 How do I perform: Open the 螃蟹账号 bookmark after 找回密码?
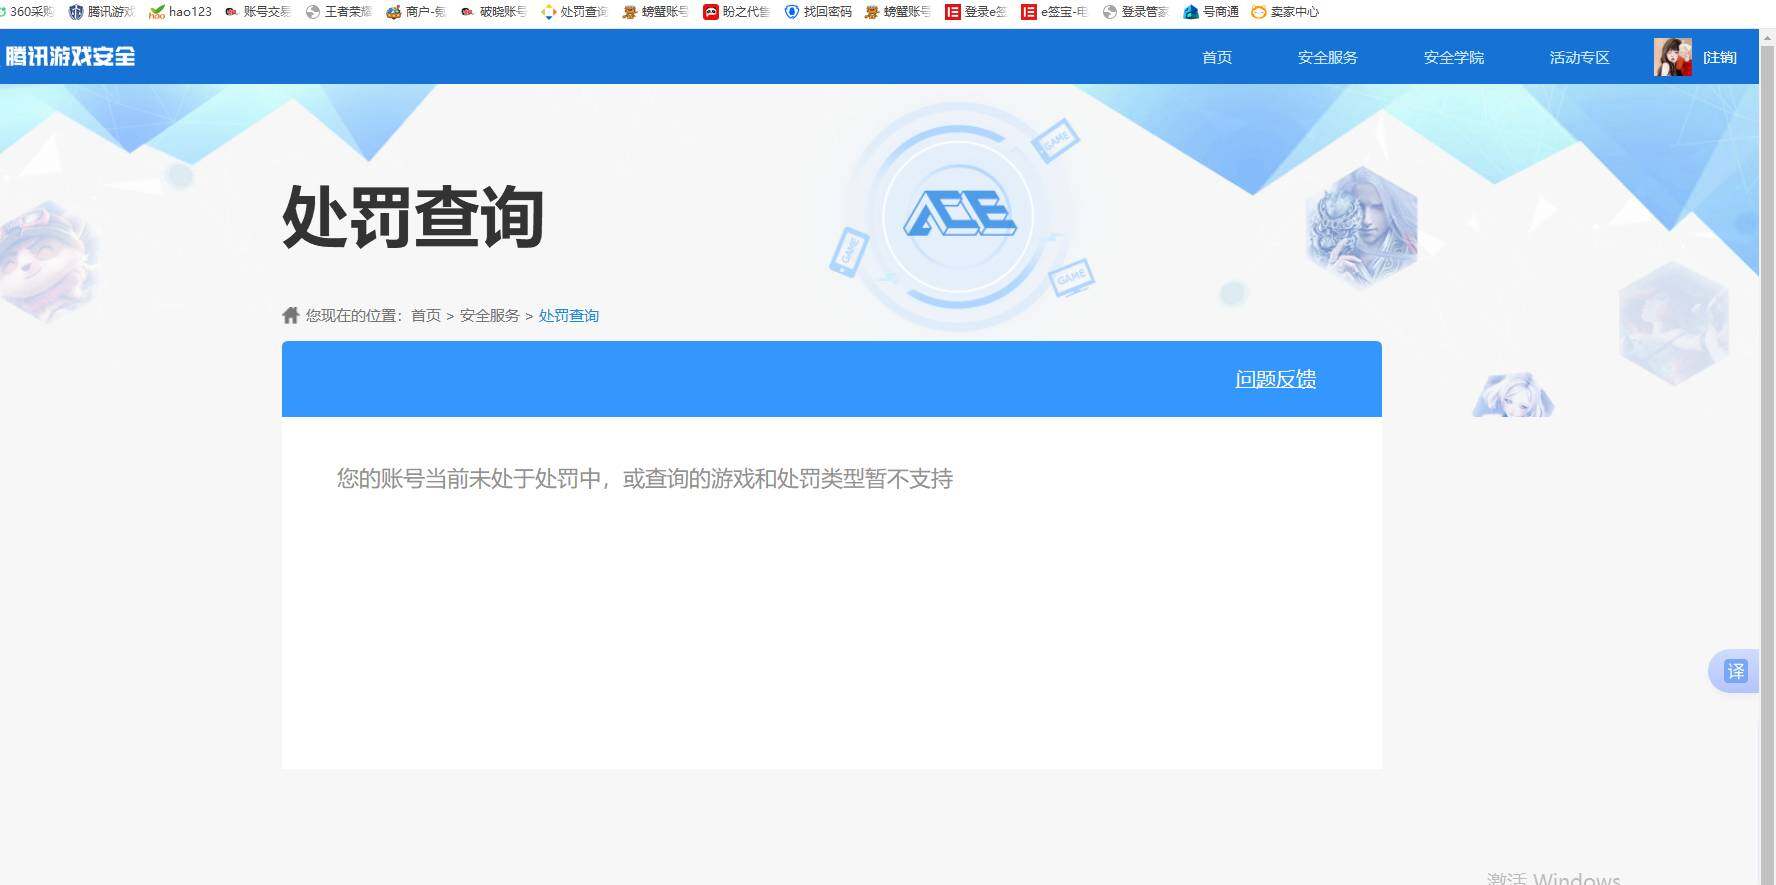pyautogui.click(x=897, y=12)
